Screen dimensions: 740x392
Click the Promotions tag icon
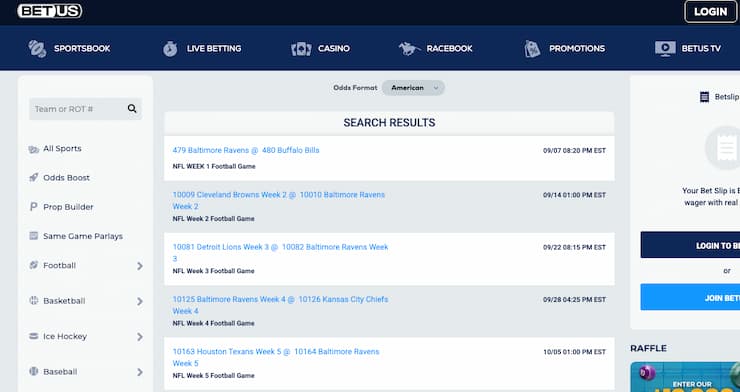(x=532, y=49)
